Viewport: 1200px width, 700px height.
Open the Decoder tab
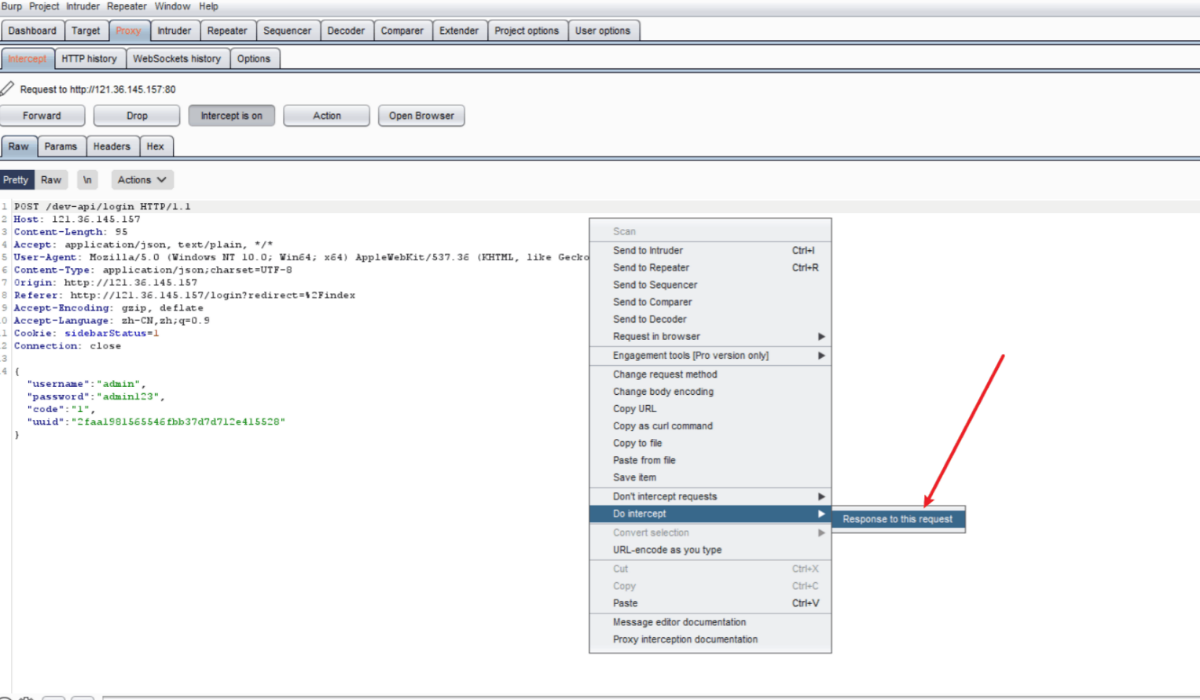tap(346, 31)
